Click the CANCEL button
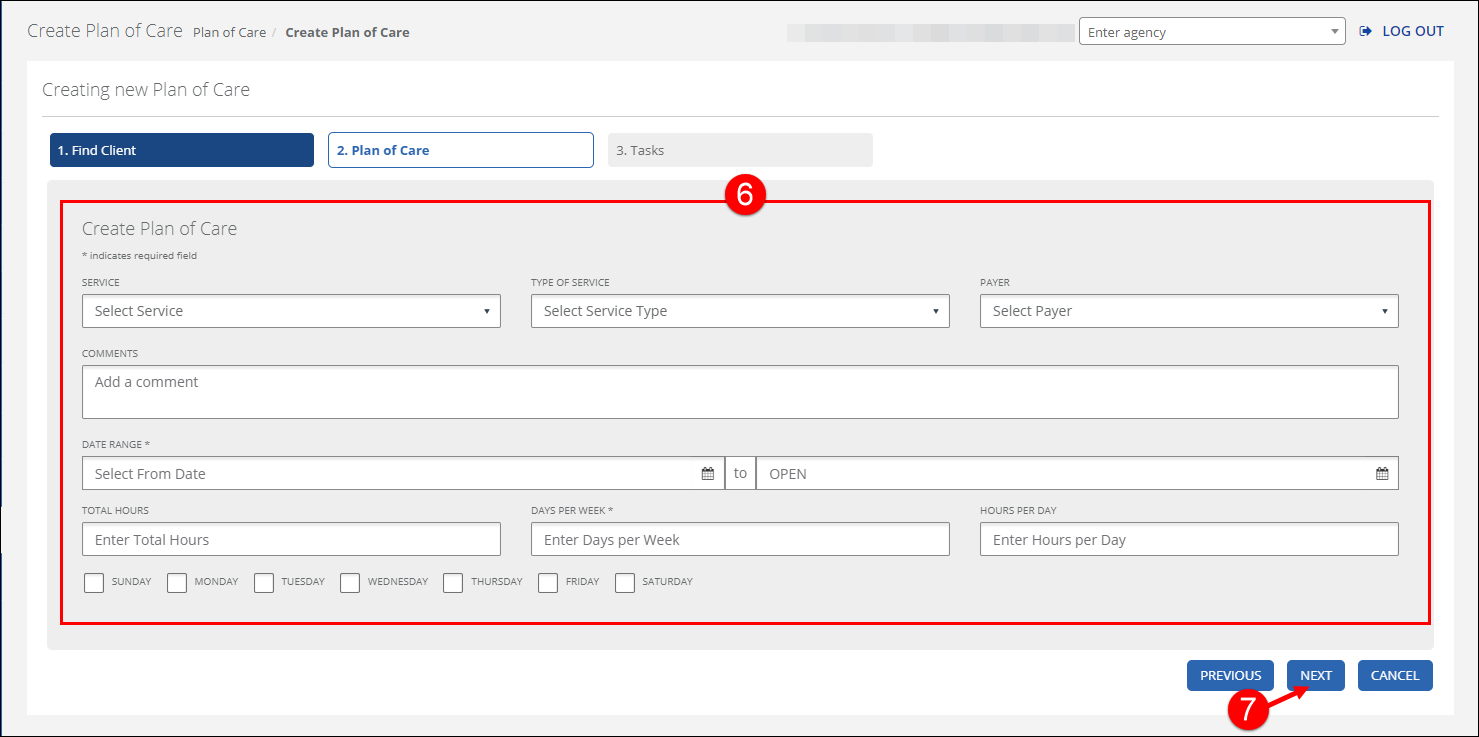1479x737 pixels. tap(1395, 676)
